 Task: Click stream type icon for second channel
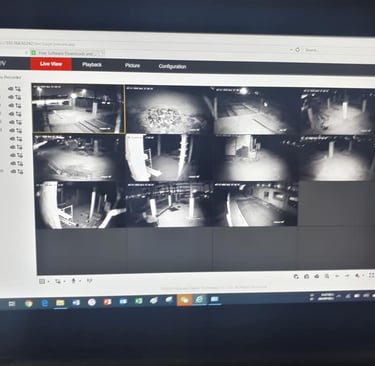pyautogui.click(x=18, y=97)
